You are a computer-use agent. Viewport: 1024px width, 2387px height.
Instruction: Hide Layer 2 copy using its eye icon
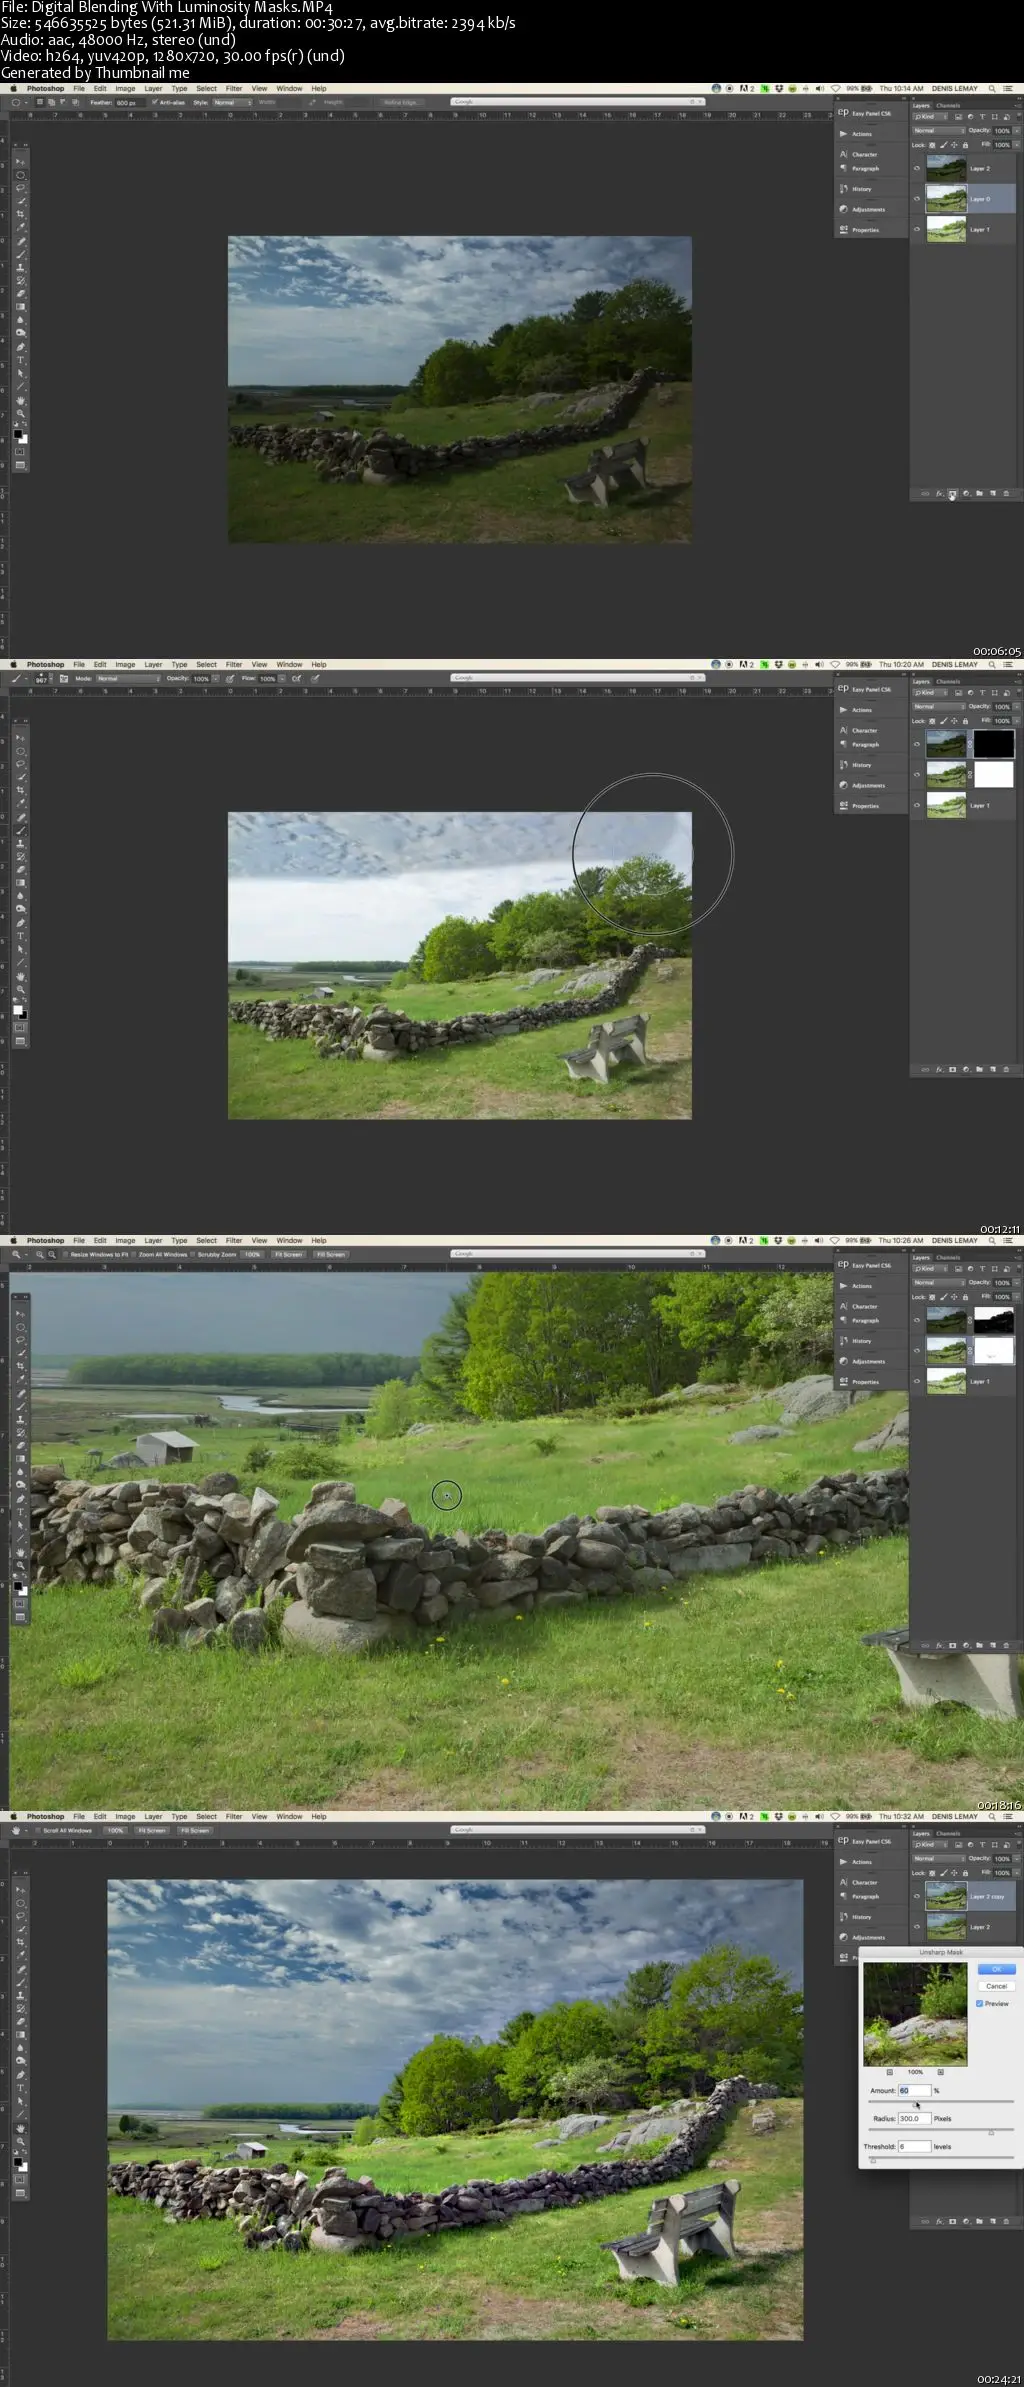point(917,1895)
